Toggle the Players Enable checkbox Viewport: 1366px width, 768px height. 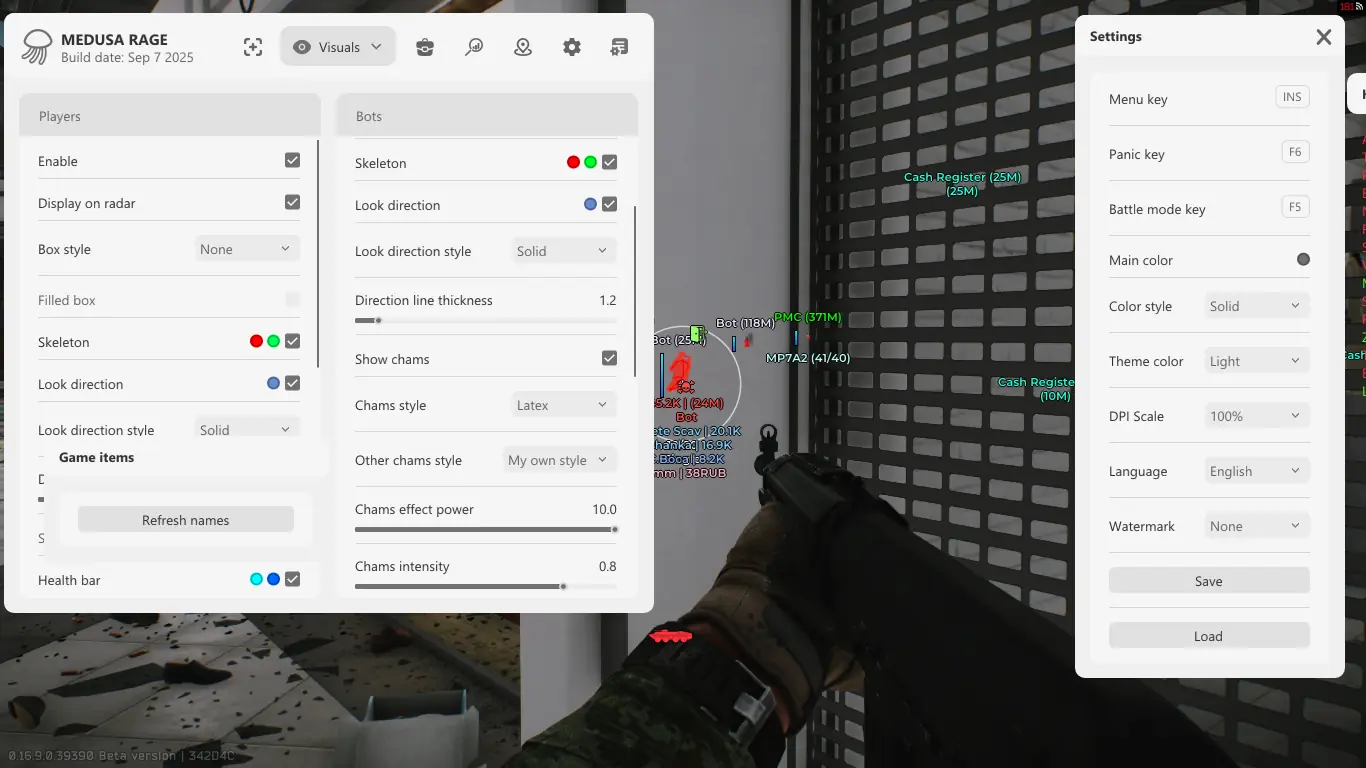click(292, 160)
